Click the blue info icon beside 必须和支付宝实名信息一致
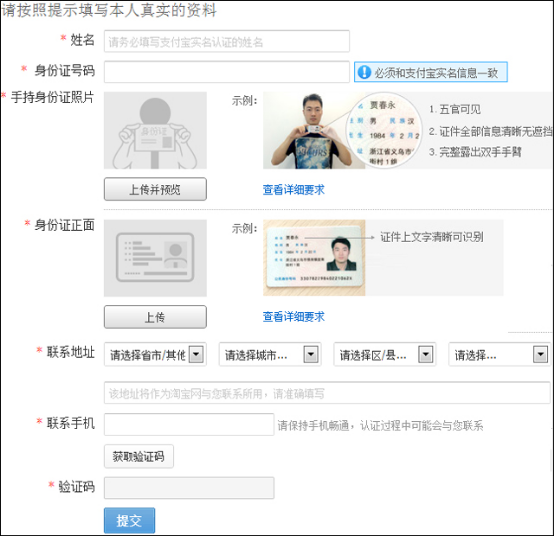Image resolution: width=554 pixels, height=537 pixels. (364, 72)
